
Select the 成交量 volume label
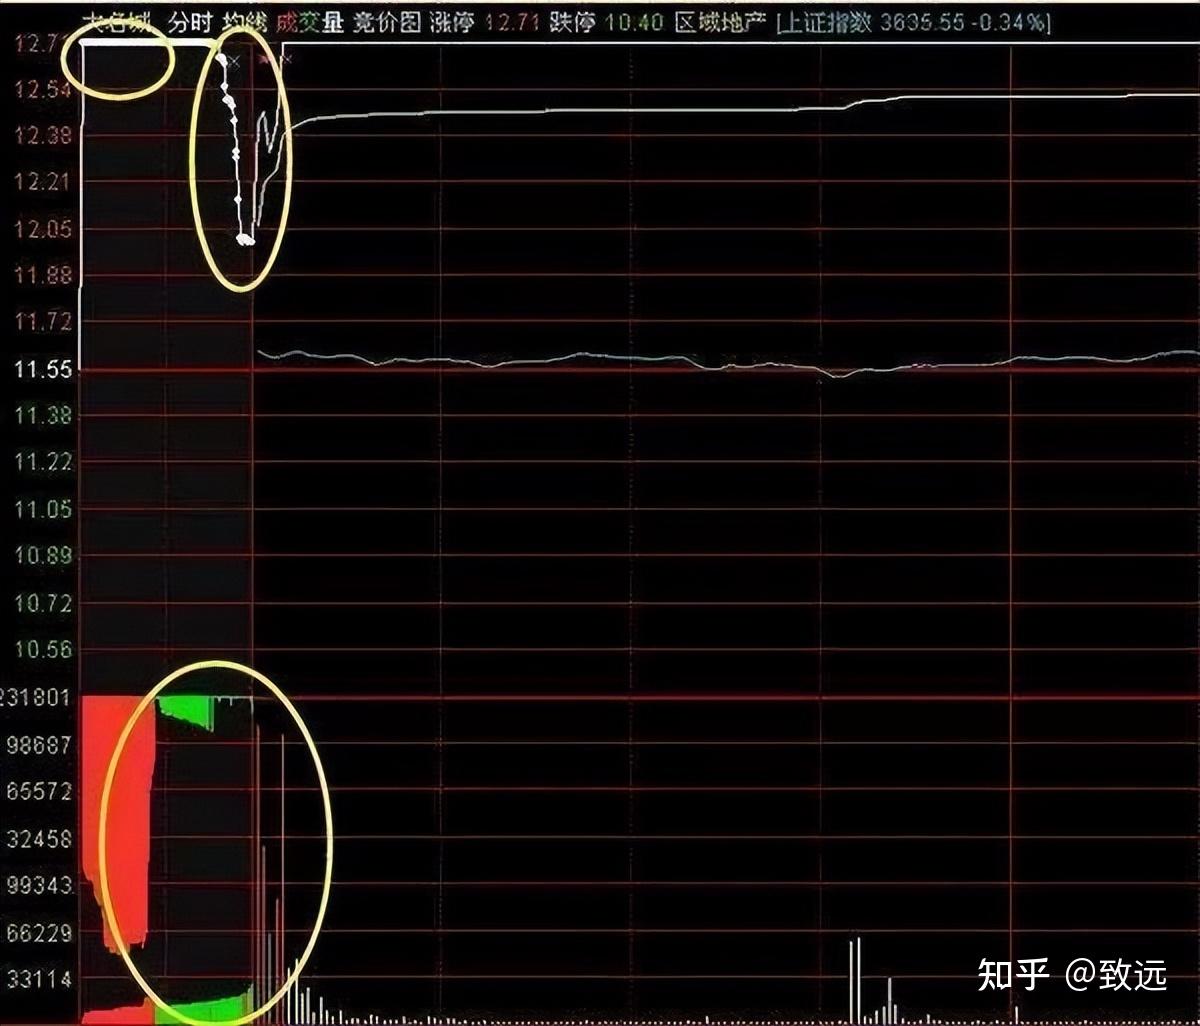pos(309,22)
